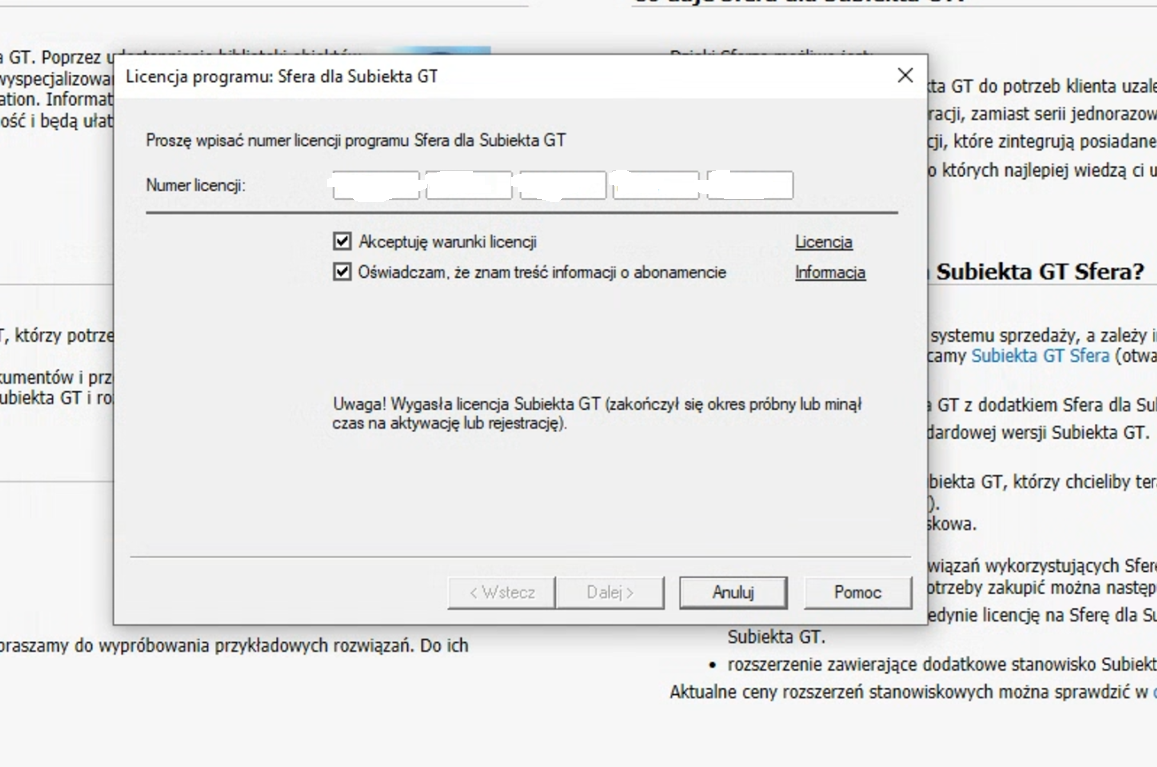Click the disabled Wstecz button
1157x767 pixels.
pyautogui.click(x=502, y=592)
